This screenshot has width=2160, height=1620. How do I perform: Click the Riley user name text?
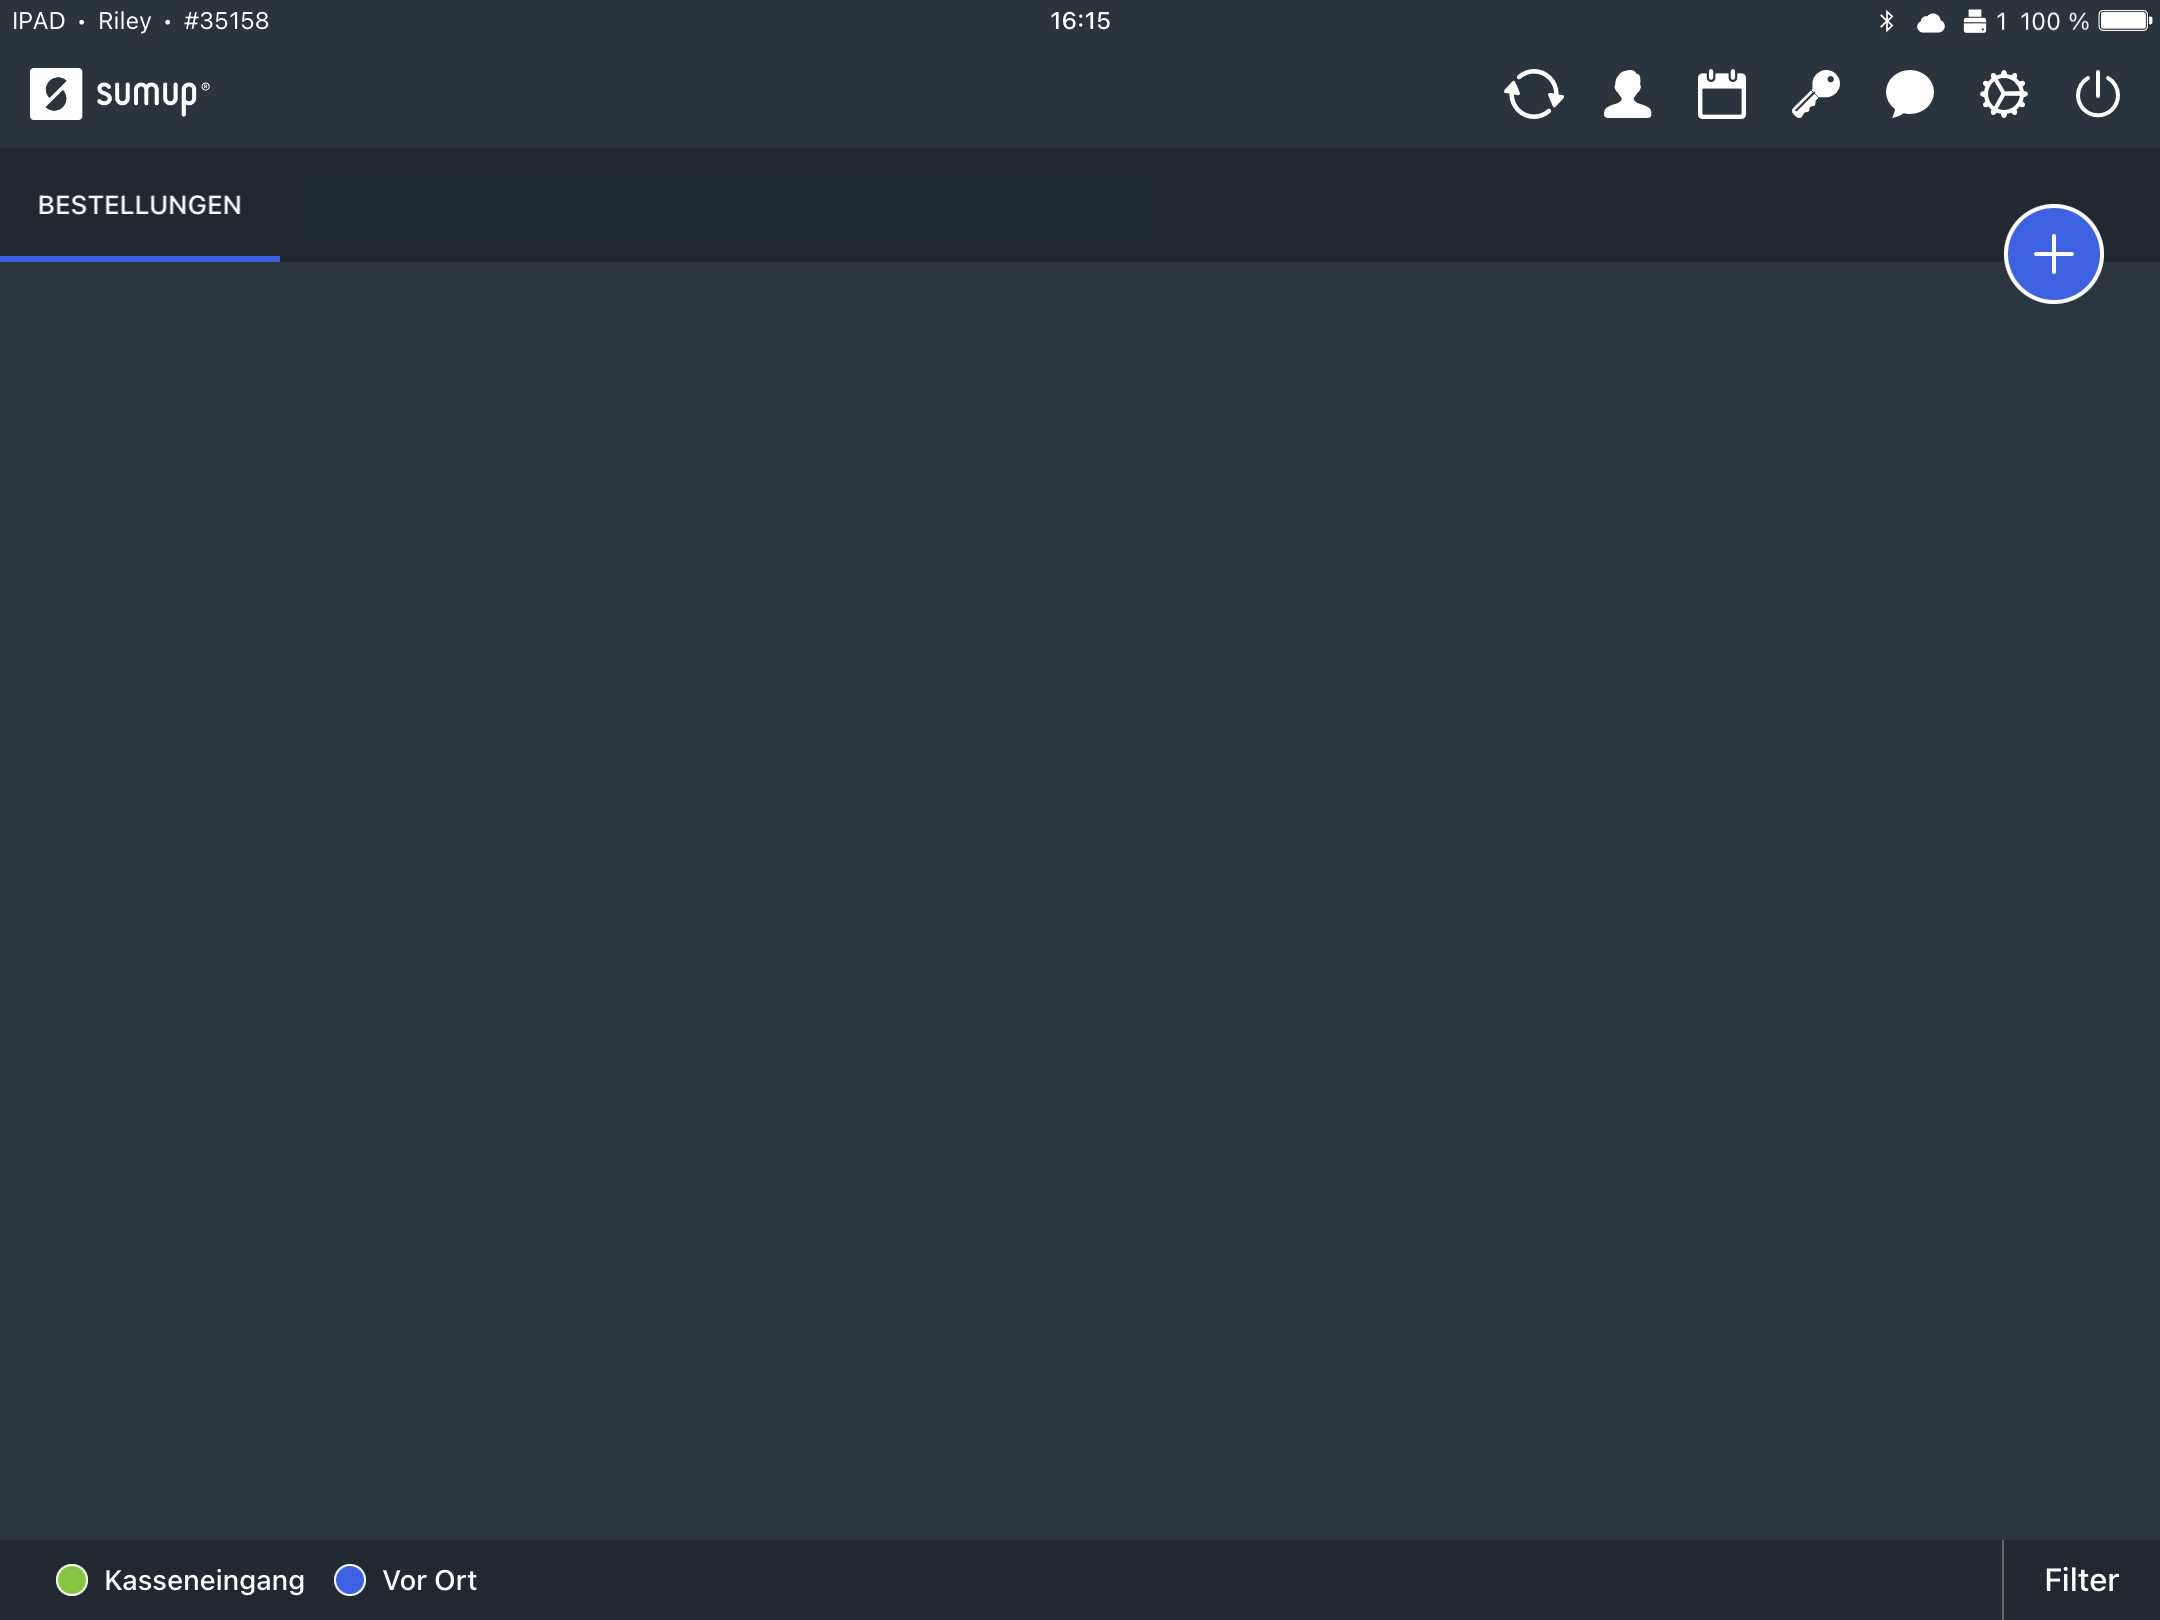[124, 21]
